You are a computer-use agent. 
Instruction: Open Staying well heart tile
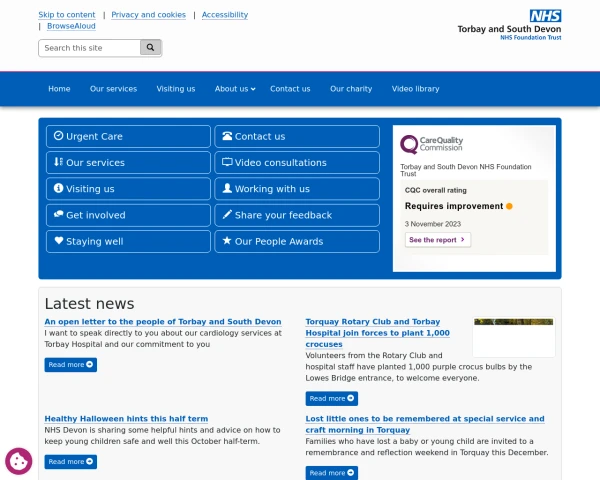(128, 241)
